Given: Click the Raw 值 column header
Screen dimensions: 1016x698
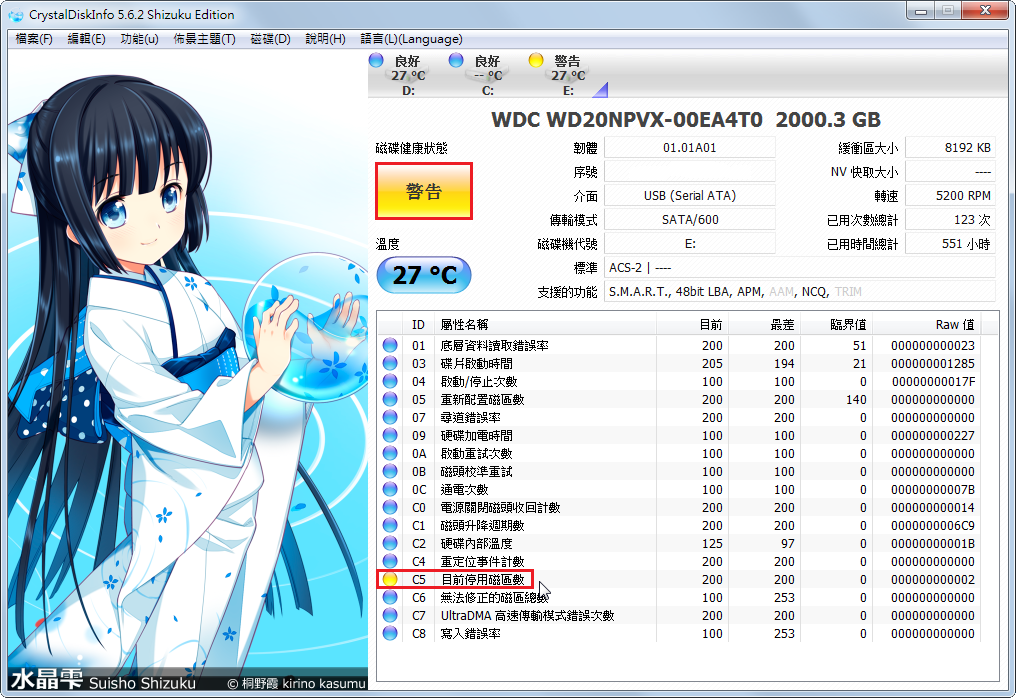Looking at the screenshot, I should pyautogui.click(x=954, y=324).
